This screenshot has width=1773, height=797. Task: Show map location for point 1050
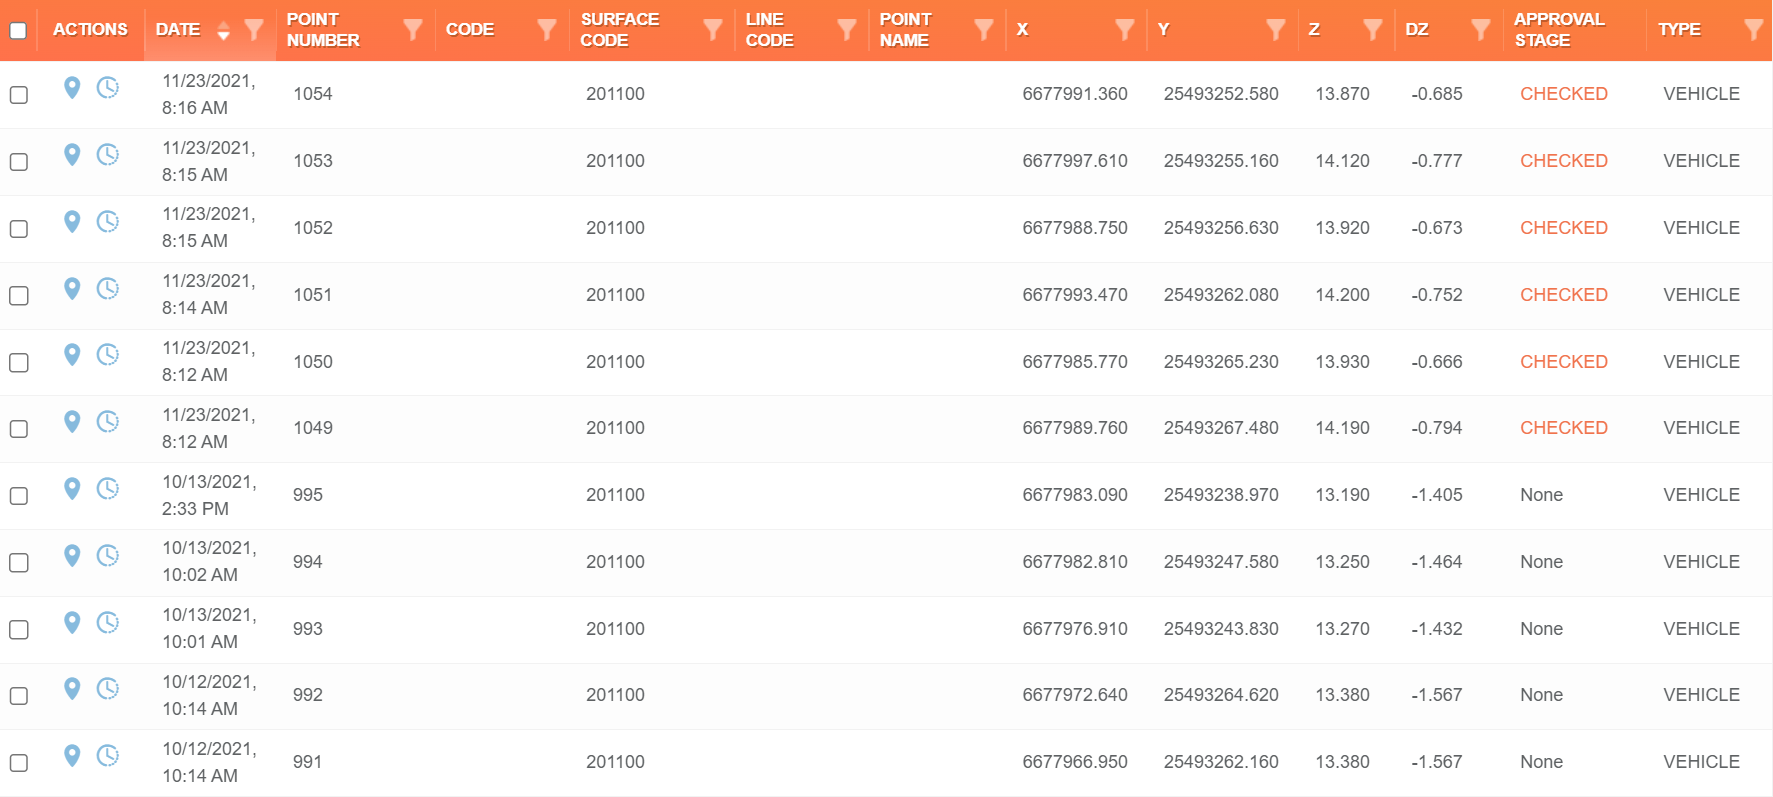pyautogui.click(x=72, y=355)
